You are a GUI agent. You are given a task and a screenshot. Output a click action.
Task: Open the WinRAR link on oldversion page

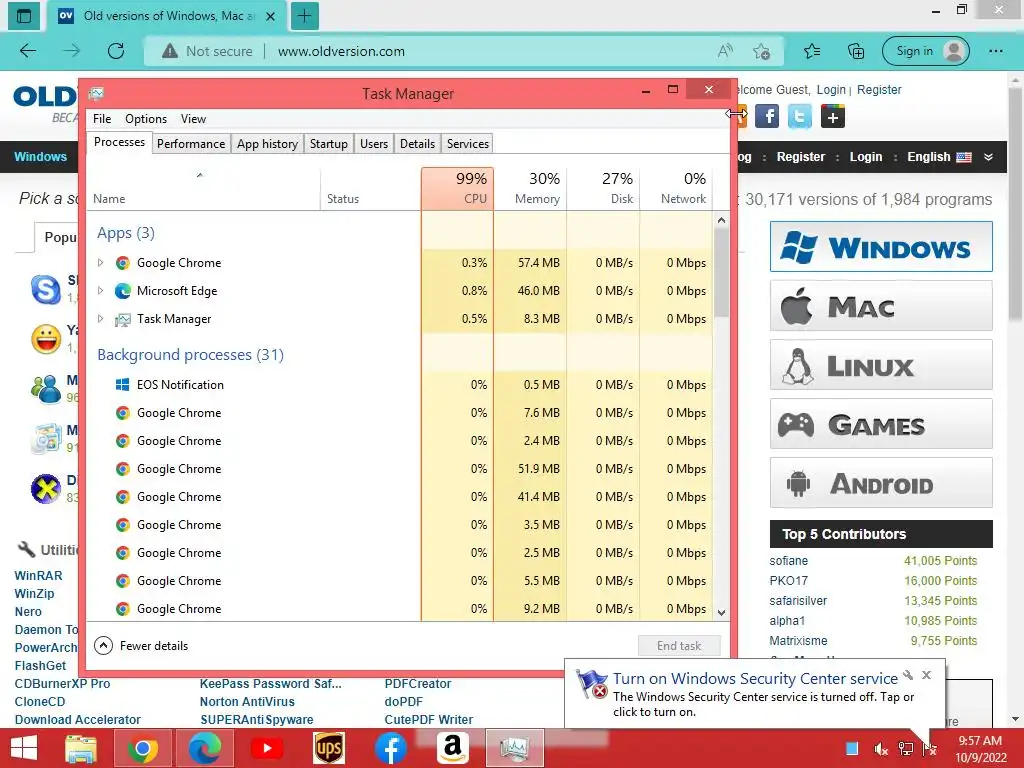pos(39,576)
